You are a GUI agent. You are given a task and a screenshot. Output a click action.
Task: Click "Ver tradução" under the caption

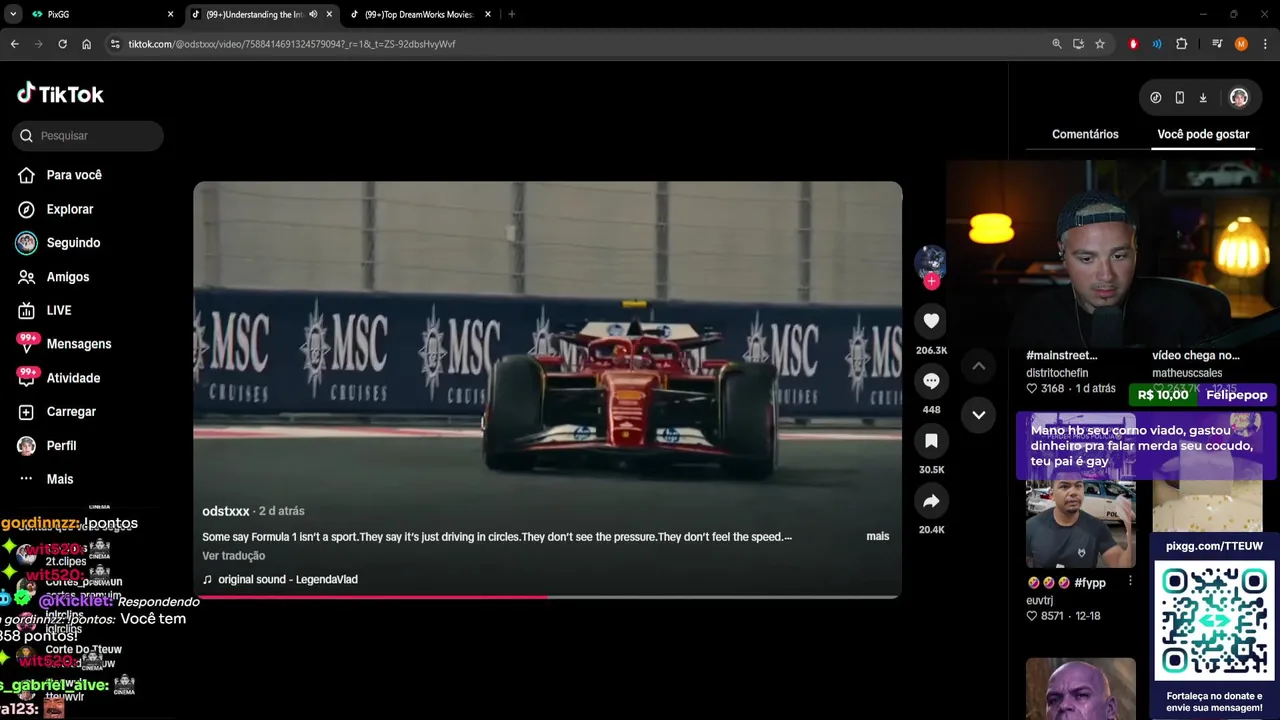tap(233, 556)
